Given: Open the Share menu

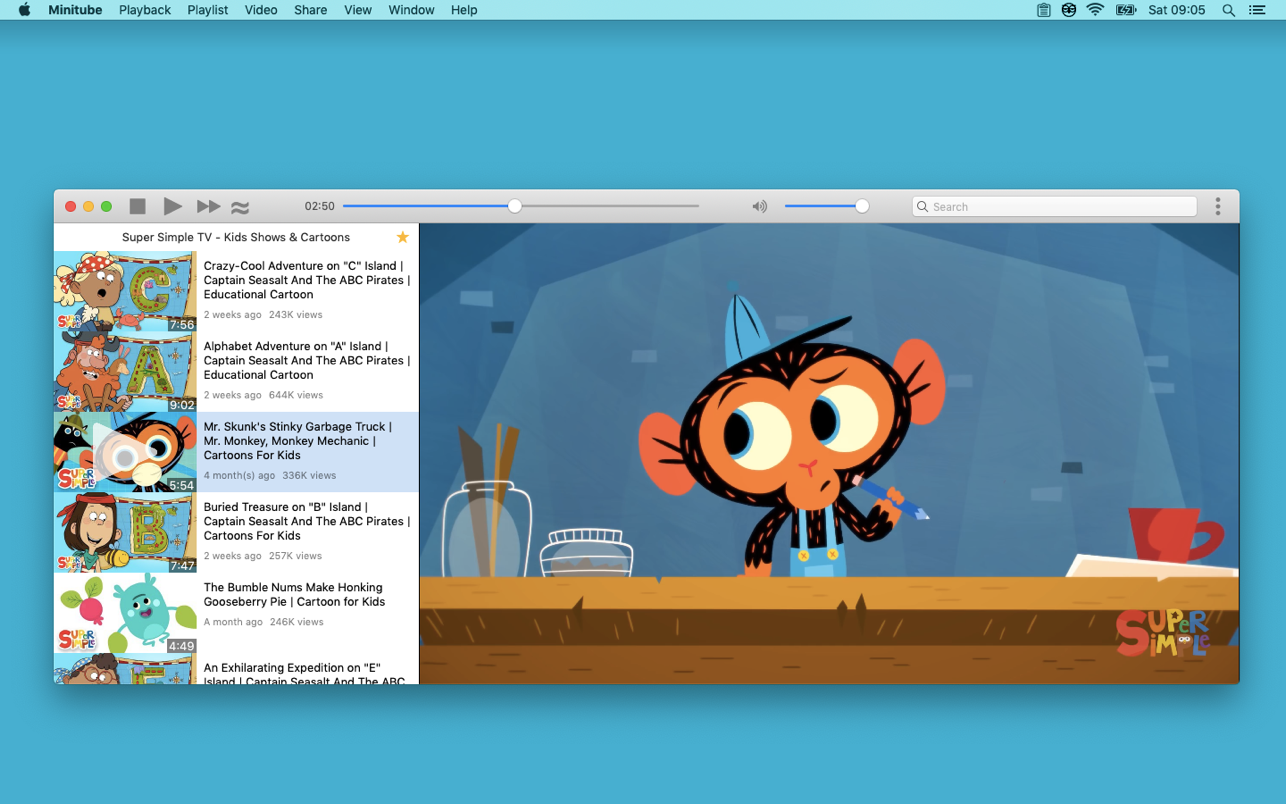Looking at the screenshot, I should tap(311, 10).
